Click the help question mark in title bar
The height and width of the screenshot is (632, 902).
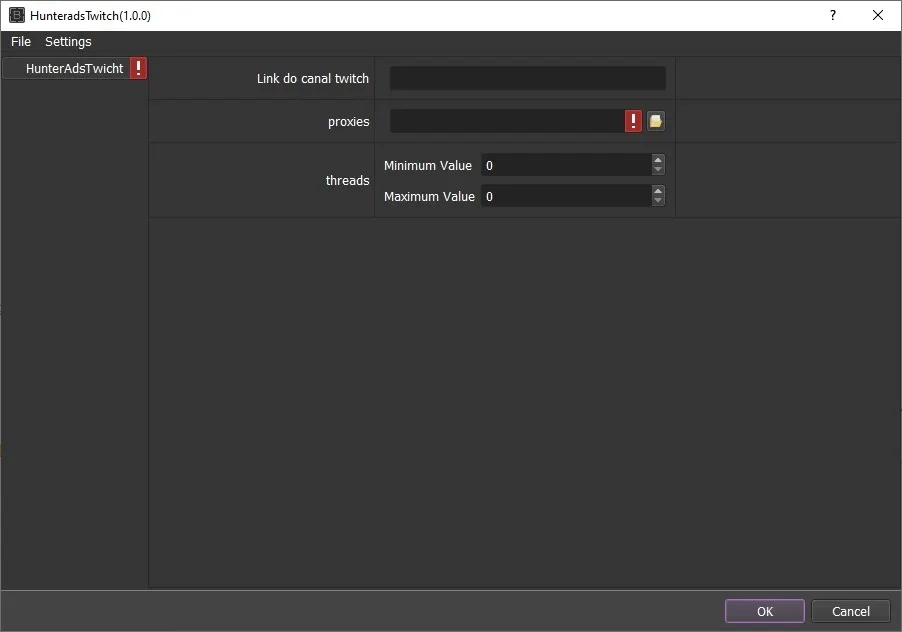pyautogui.click(x=832, y=16)
